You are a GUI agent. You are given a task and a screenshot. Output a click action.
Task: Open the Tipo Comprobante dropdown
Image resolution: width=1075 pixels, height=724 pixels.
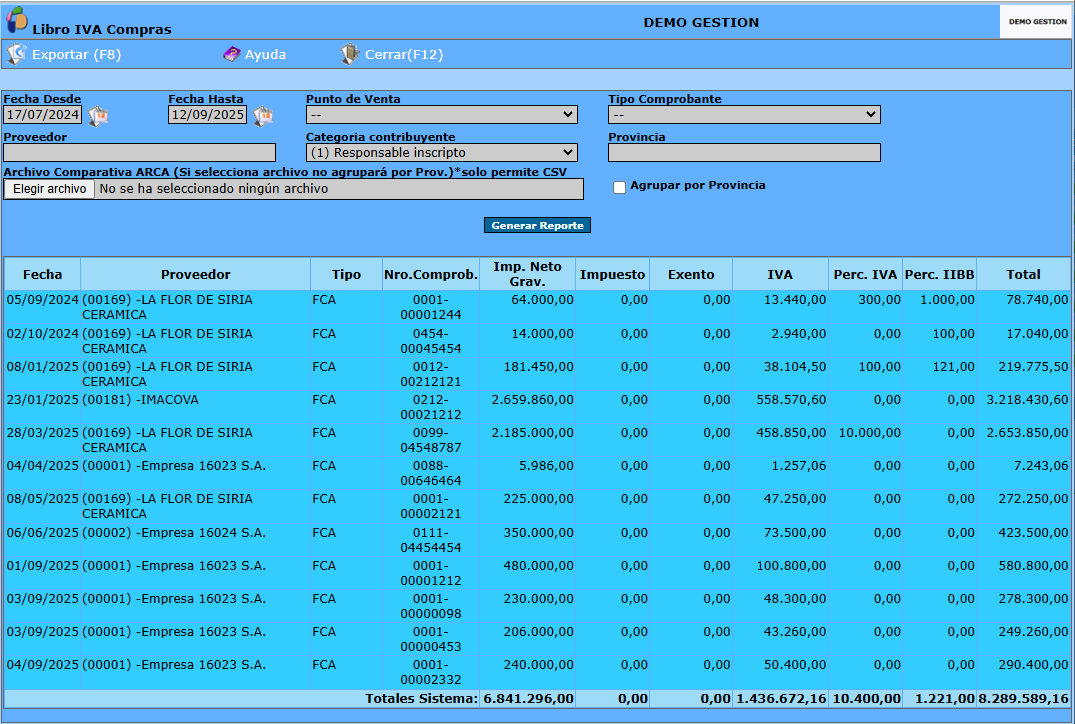(744, 114)
